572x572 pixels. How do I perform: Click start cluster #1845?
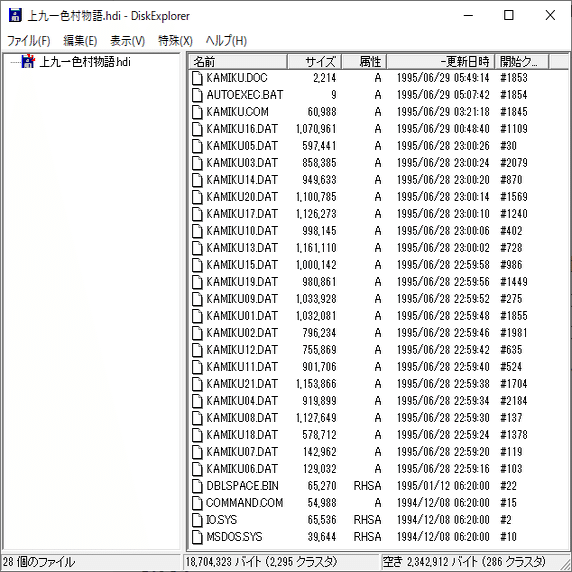(514, 112)
